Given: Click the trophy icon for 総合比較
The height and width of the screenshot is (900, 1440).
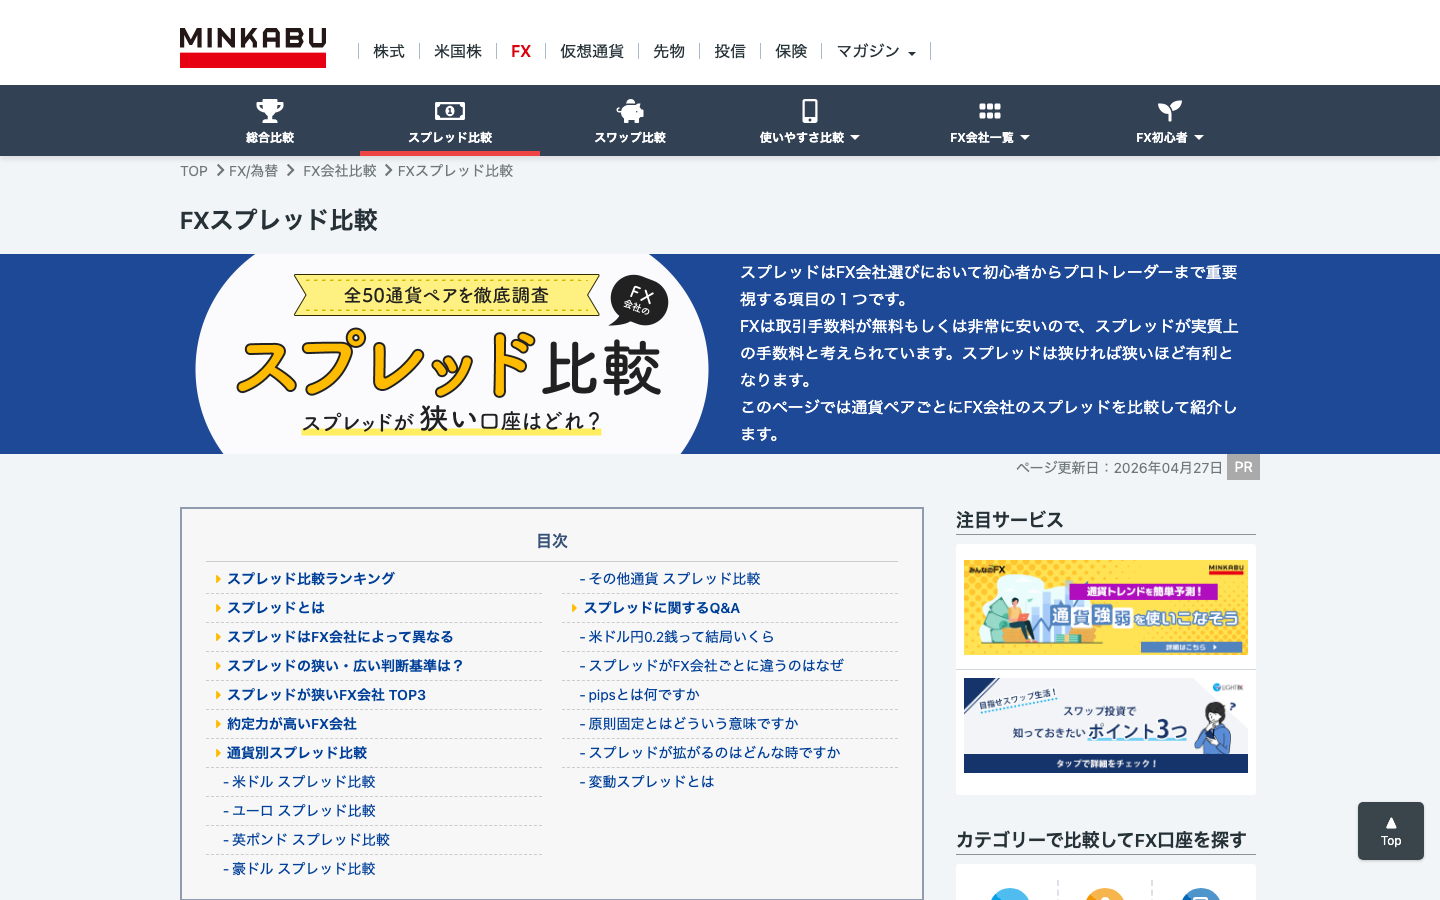Looking at the screenshot, I should pos(270,110).
